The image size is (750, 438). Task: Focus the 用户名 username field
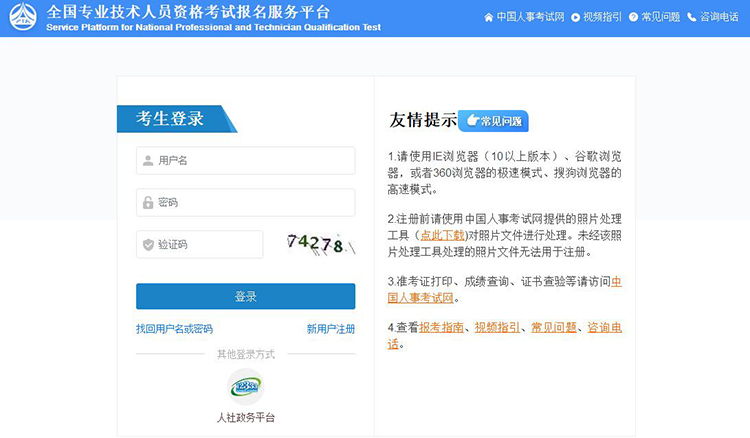pyautogui.click(x=245, y=161)
